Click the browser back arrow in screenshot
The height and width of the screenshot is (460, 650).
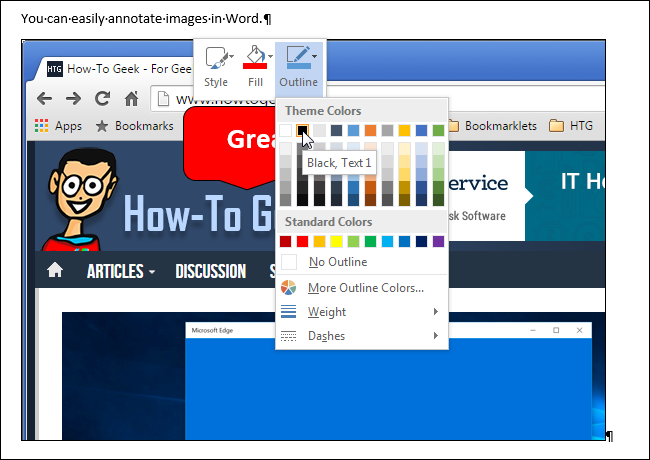(x=44, y=99)
